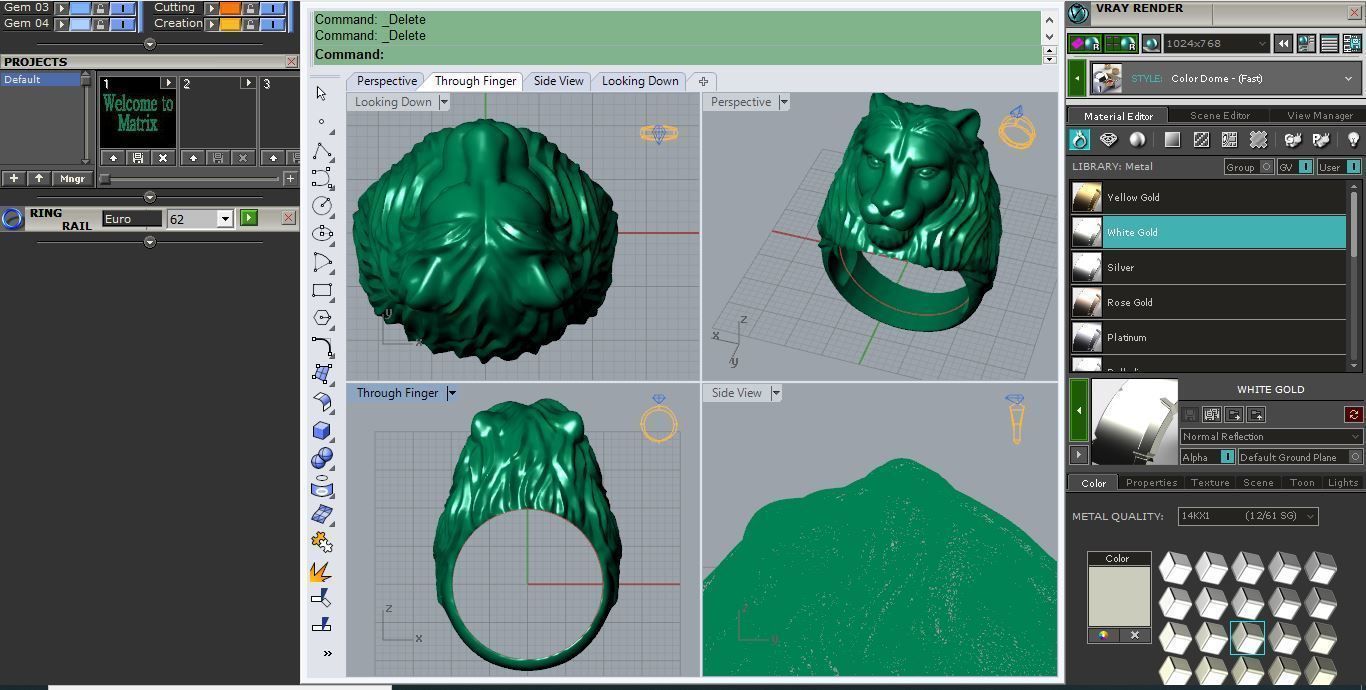Image resolution: width=1366 pixels, height=690 pixels.
Task: Click the Mngr project manager button
Action: (72, 178)
